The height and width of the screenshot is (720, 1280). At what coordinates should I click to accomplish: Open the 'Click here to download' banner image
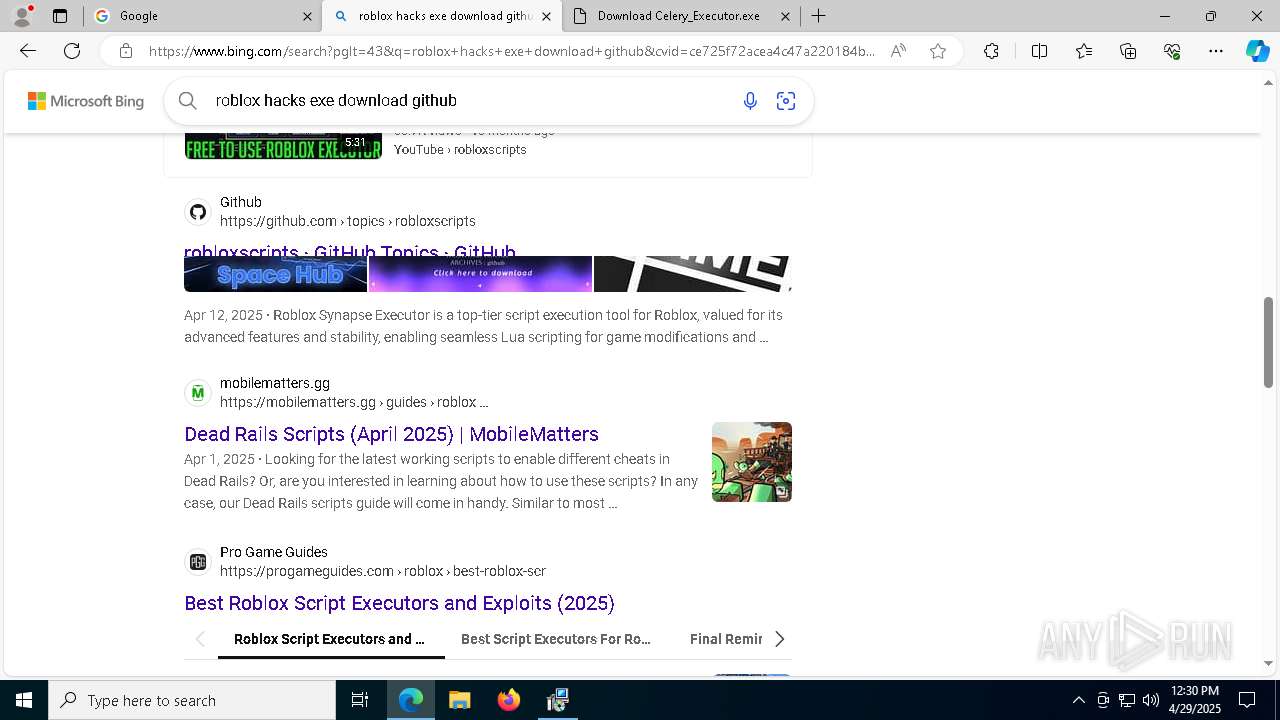click(x=481, y=274)
